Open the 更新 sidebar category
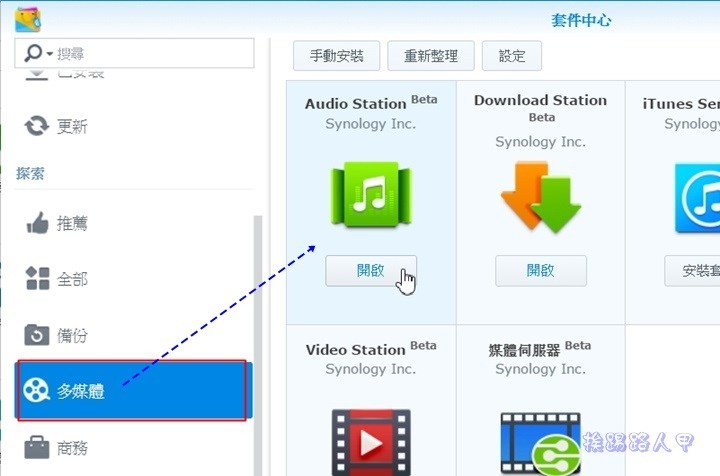The image size is (720, 476). coord(134,126)
